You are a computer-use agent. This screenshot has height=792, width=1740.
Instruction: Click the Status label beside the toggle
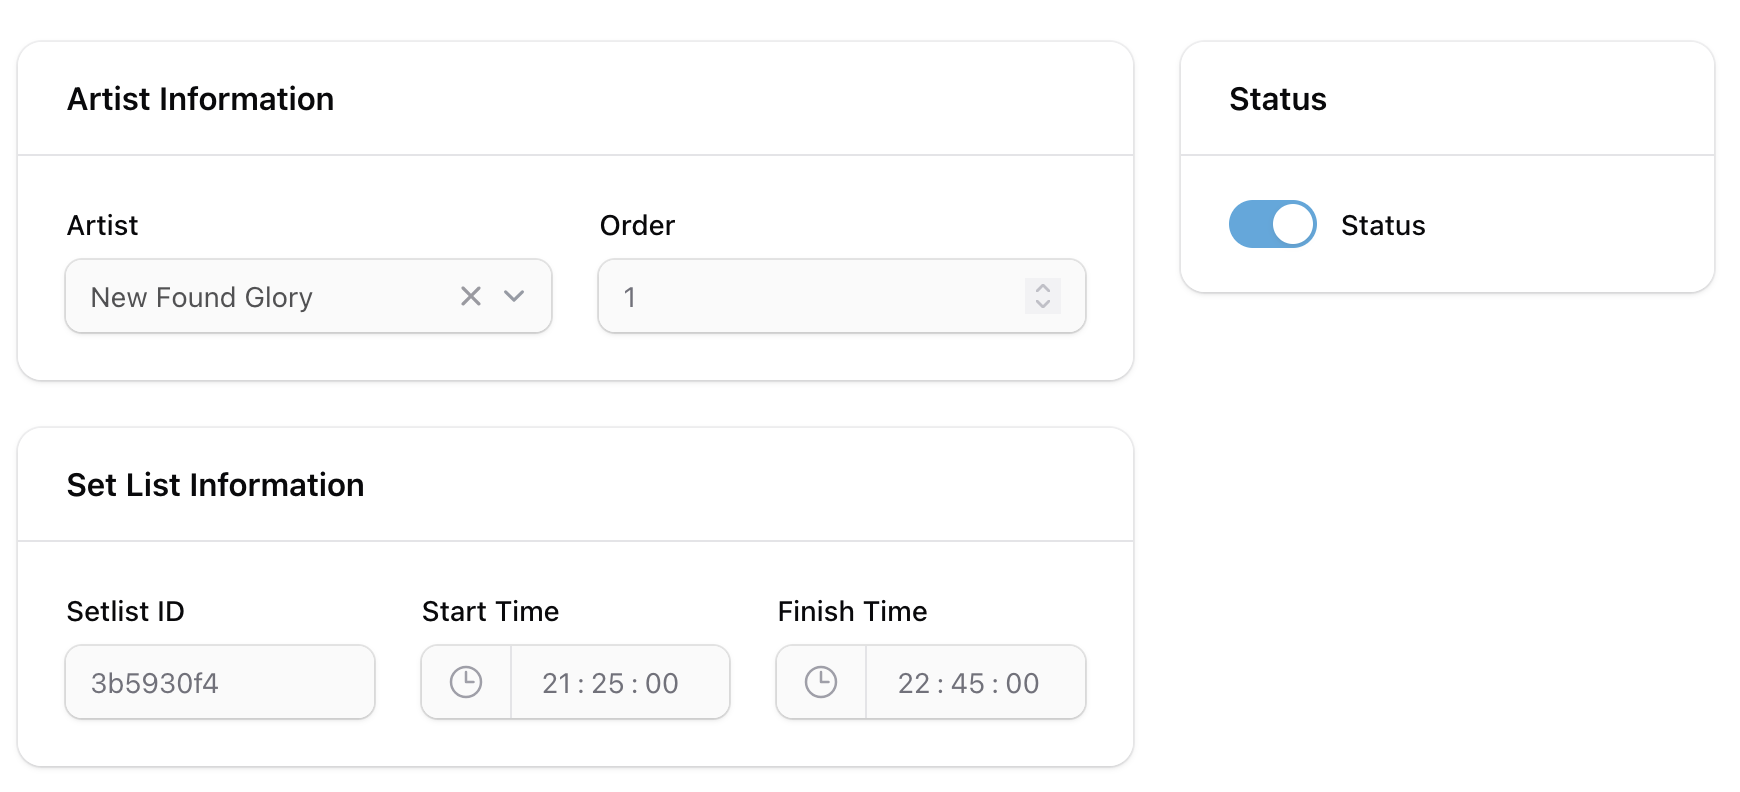[1383, 226]
